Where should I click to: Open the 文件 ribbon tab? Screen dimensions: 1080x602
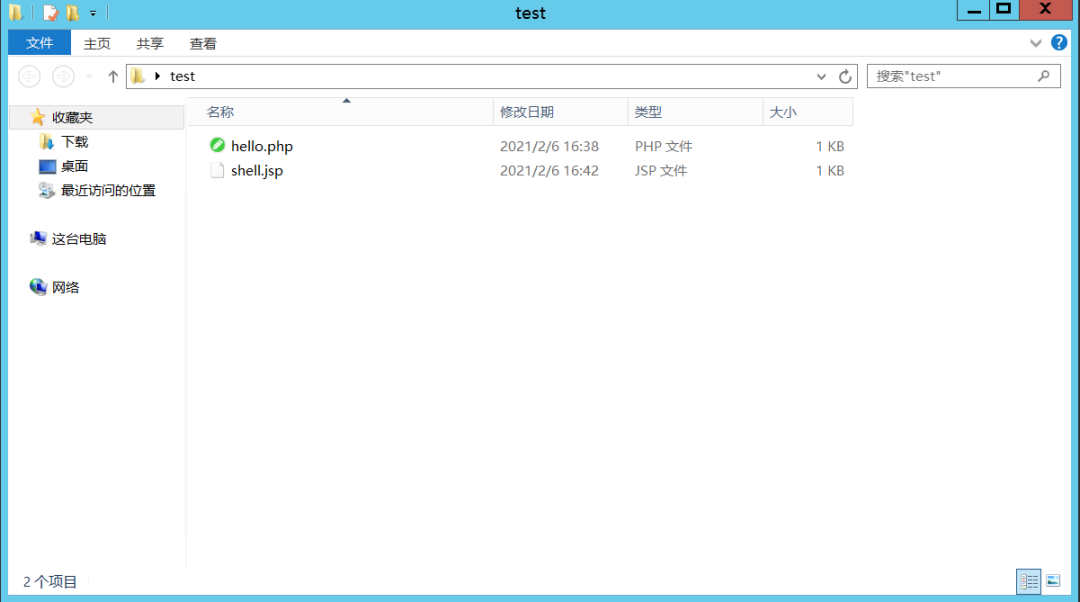(x=39, y=43)
